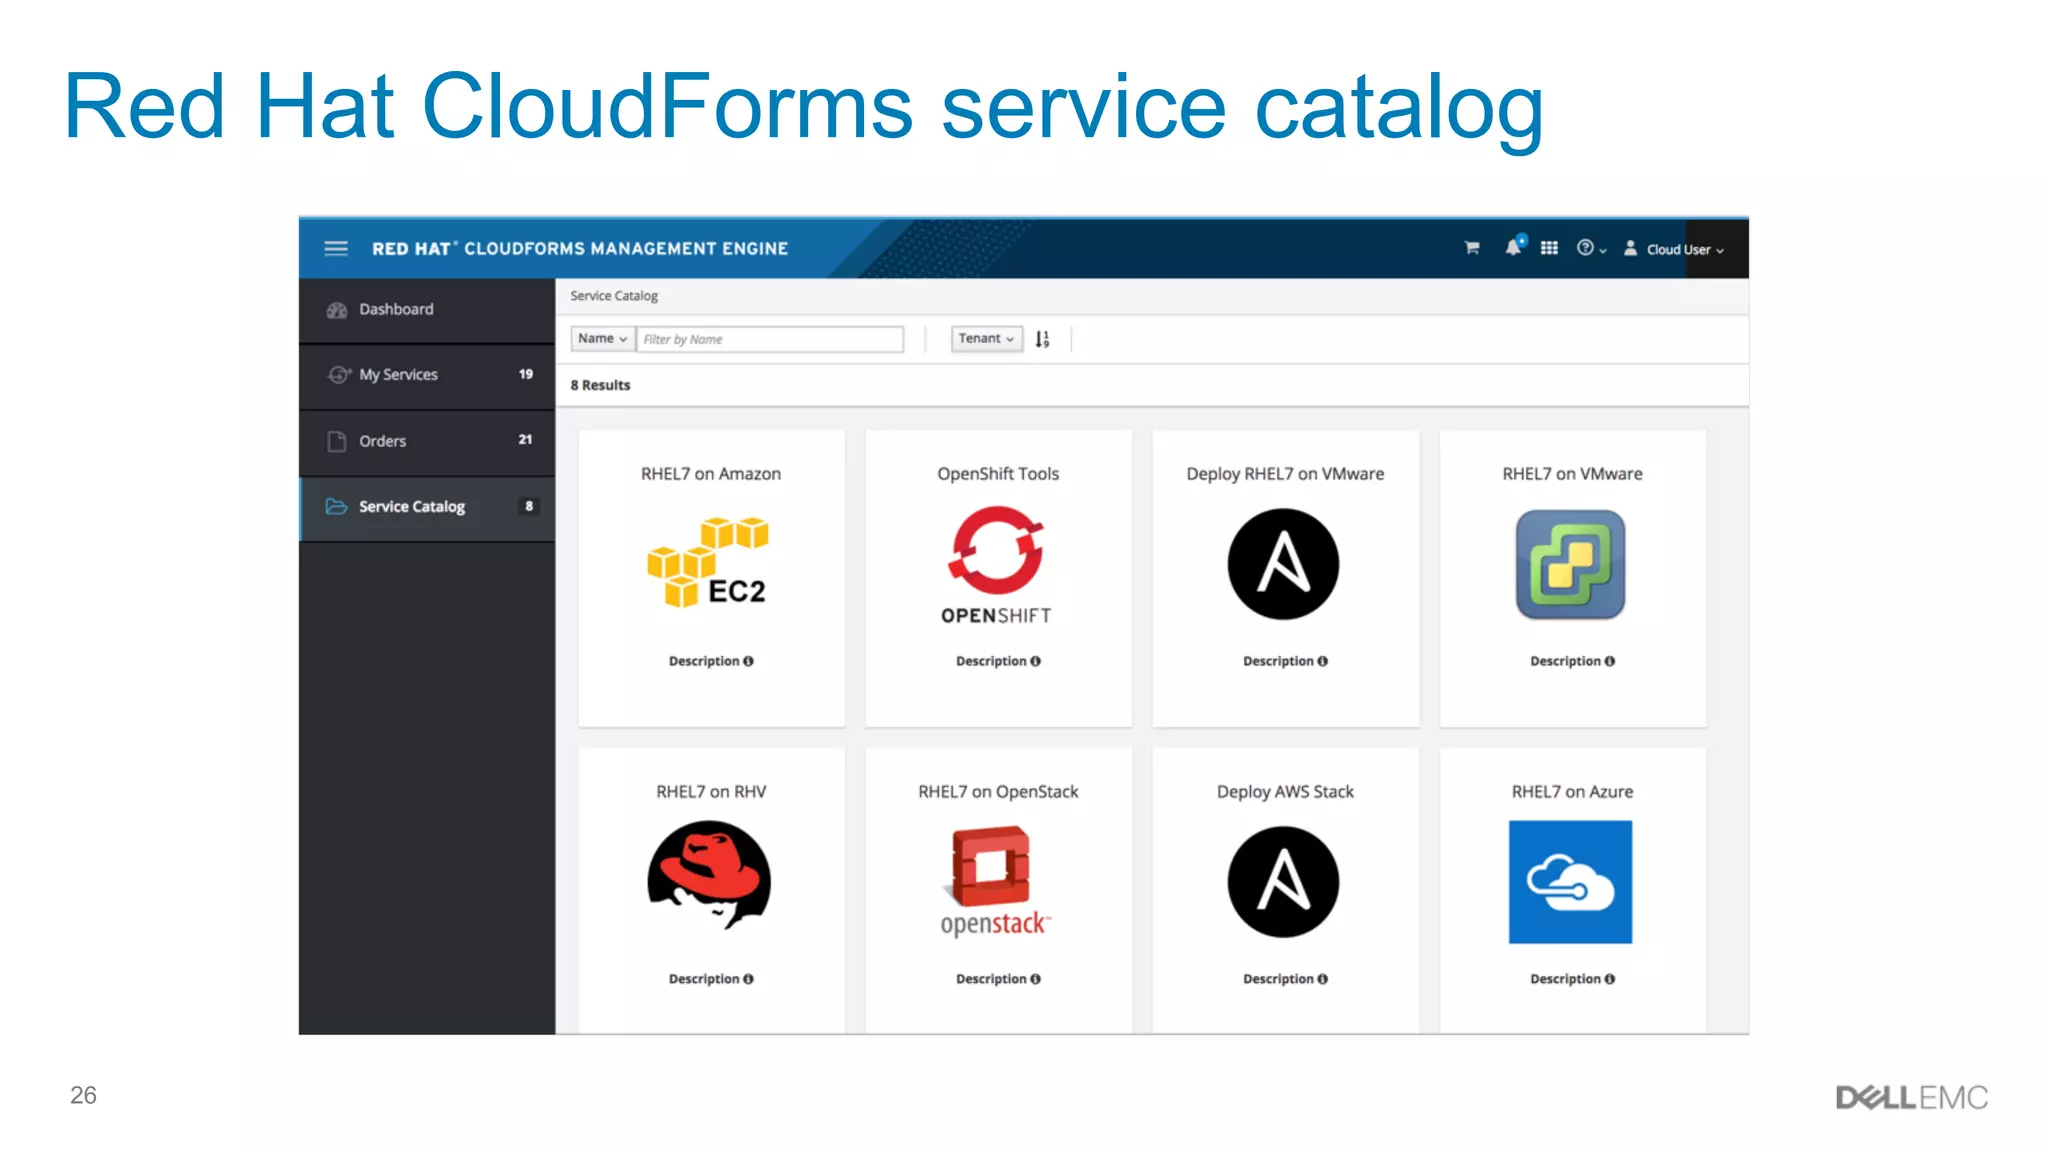Open the Tenant sort dropdown
Image resolution: width=2048 pixels, height=1152 pixels.
click(986, 339)
